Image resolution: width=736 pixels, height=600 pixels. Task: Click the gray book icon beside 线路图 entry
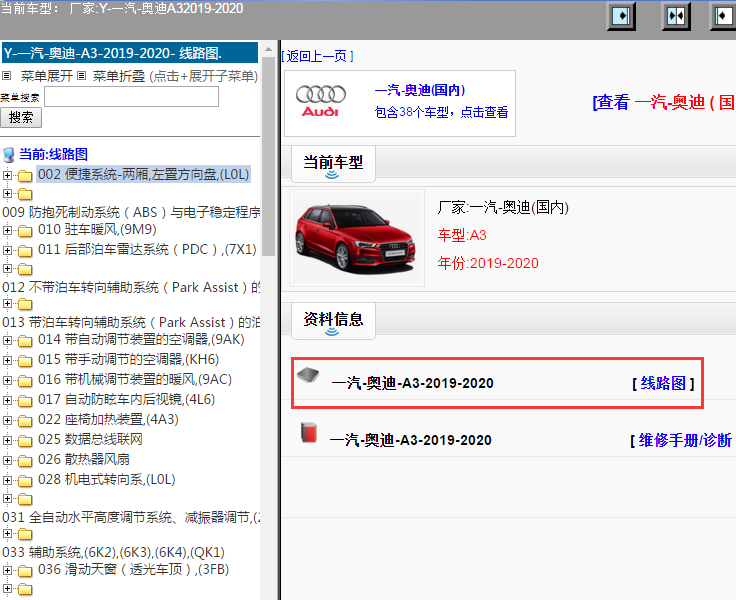(308, 375)
